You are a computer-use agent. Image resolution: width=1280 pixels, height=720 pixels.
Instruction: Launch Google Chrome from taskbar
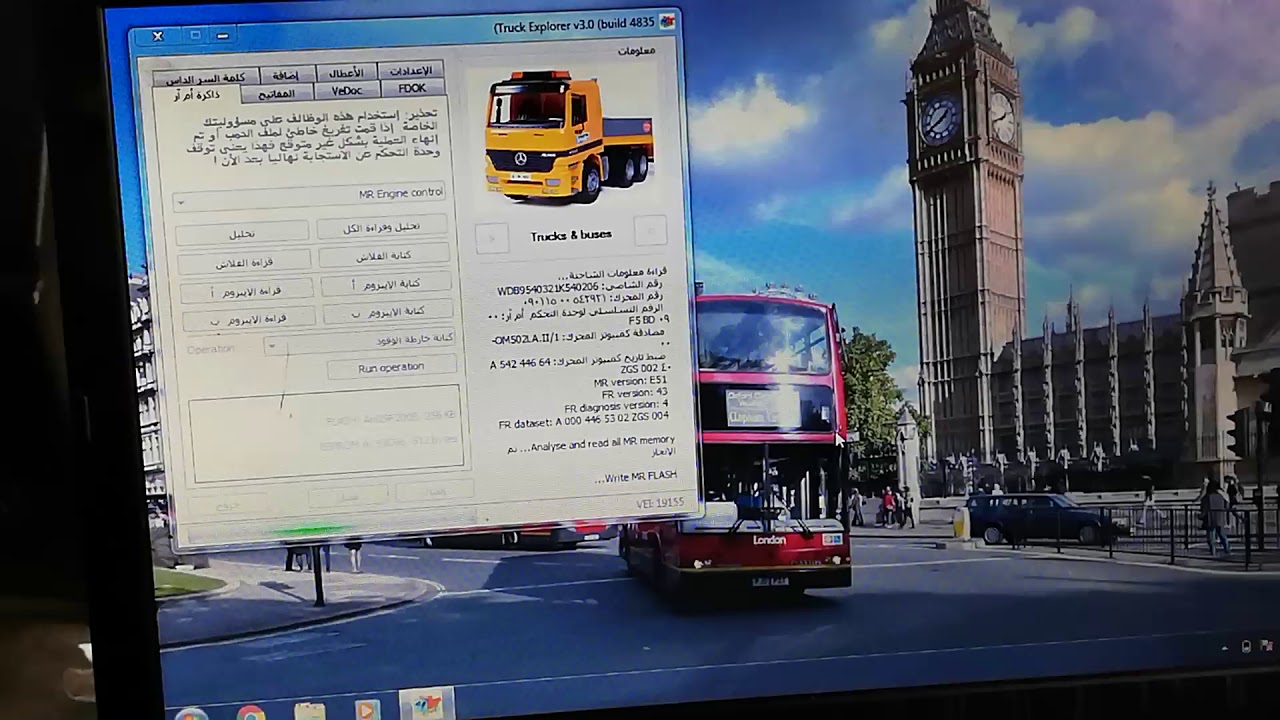tap(251, 712)
